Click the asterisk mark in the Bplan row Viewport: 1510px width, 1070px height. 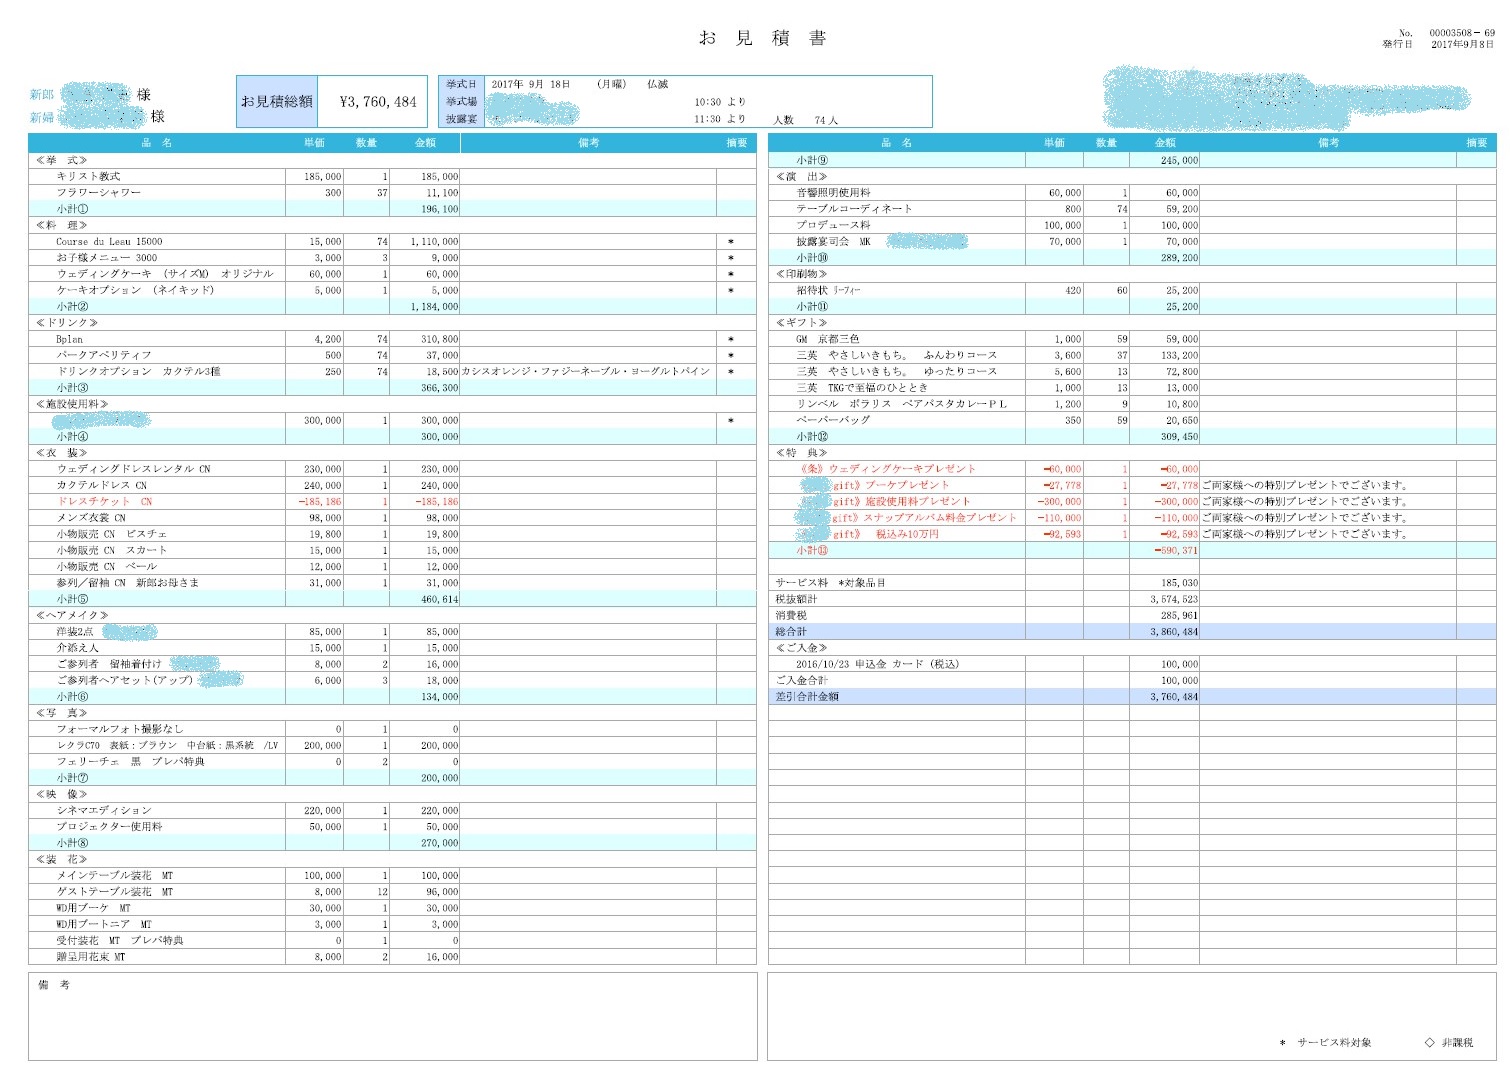pos(731,339)
